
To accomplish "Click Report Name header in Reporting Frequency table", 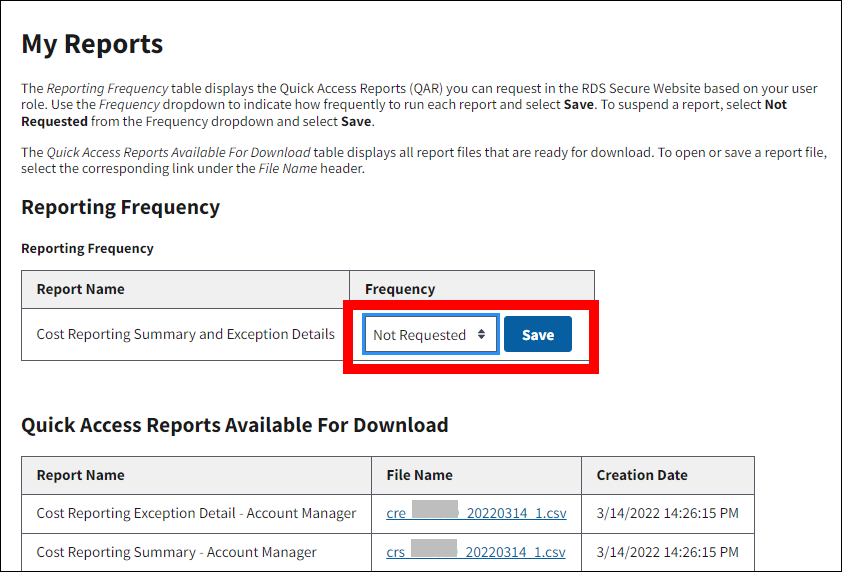I will click(81, 289).
